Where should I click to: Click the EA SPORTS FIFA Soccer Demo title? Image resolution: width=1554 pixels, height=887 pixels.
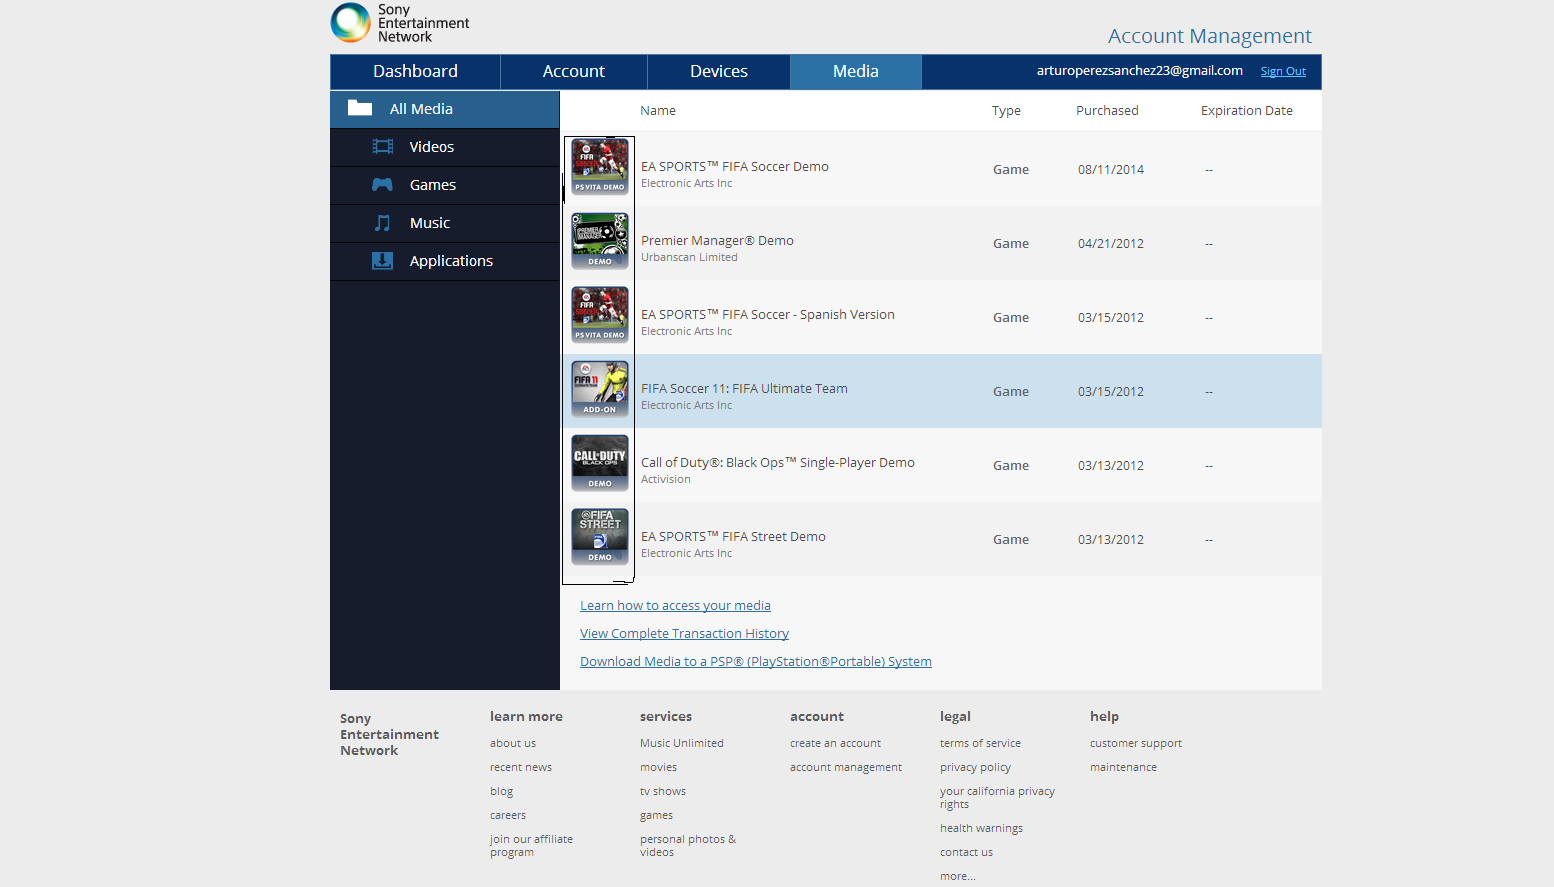tap(735, 166)
